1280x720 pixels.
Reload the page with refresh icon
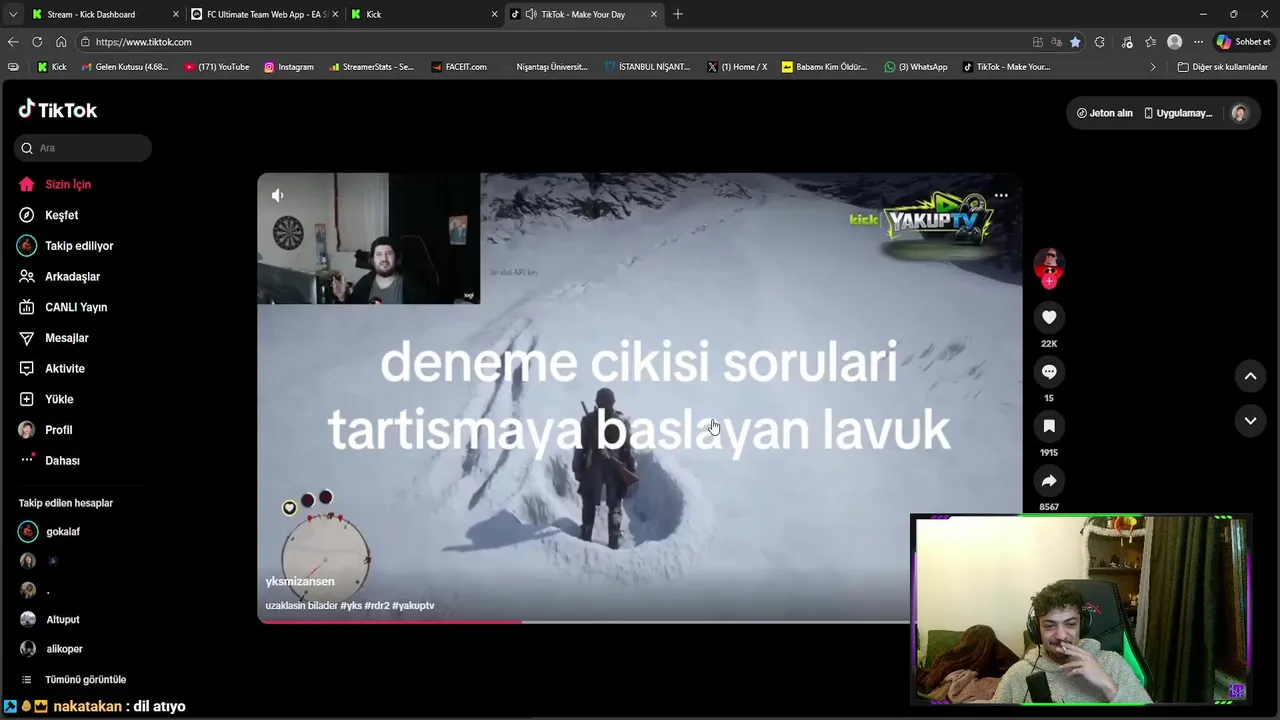[37, 42]
